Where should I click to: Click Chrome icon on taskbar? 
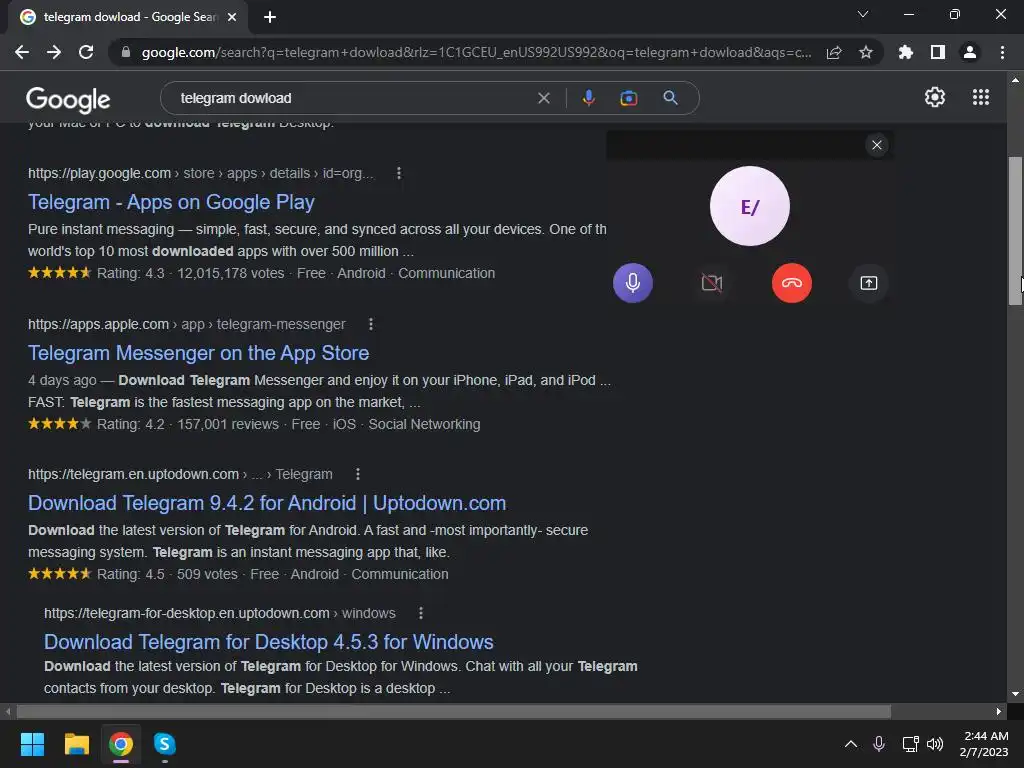121,744
